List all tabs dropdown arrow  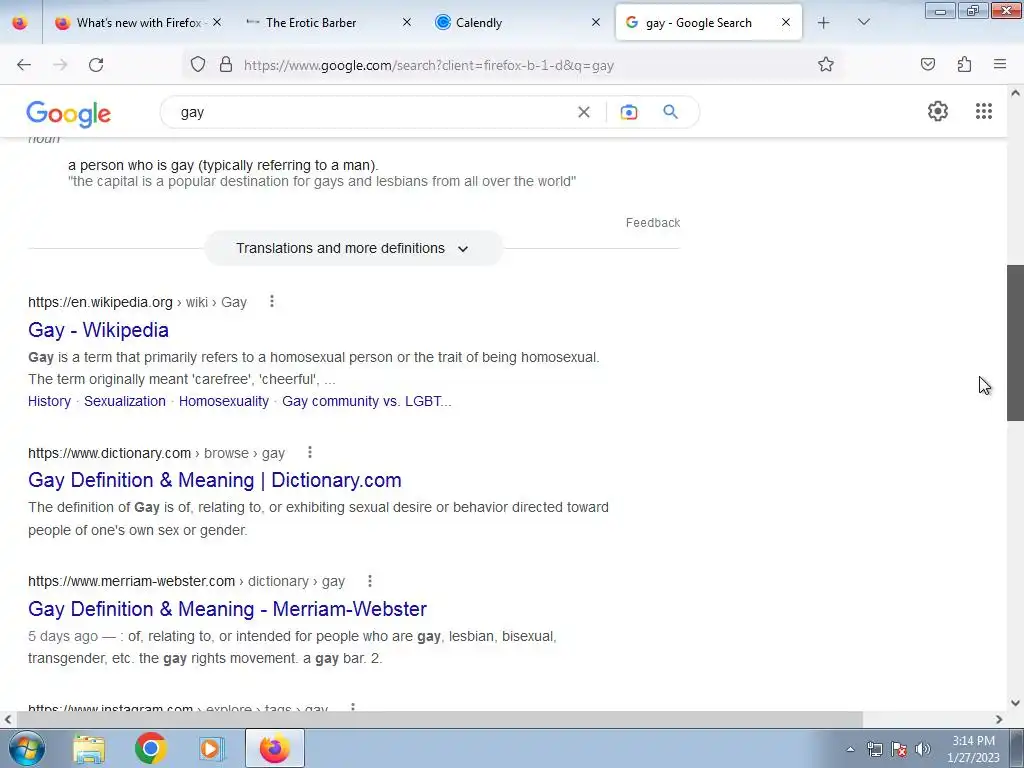tap(863, 22)
